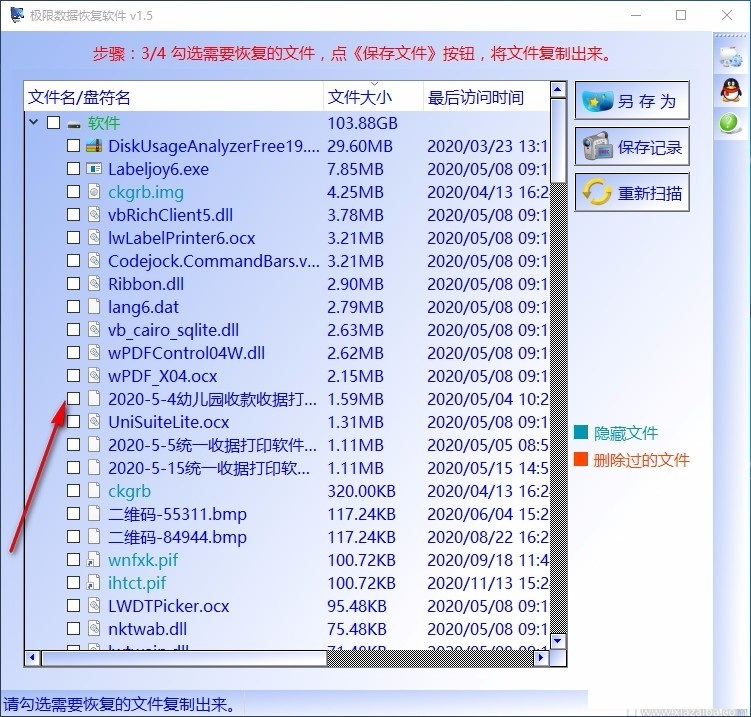Click the 另存为 save-as button
The width and height of the screenshot is (751, 717).
632,101
